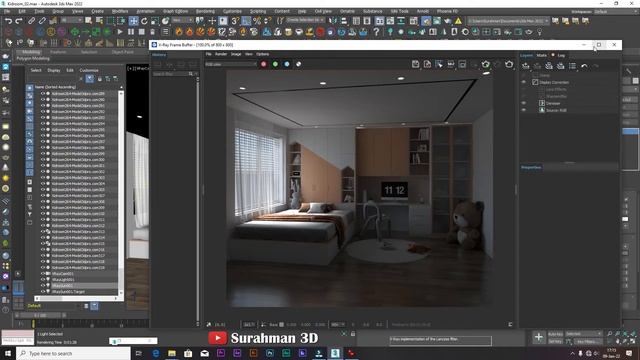Open the Modeling ribbon tab
This screenshot has height=360, width=640.
[31, 52]
